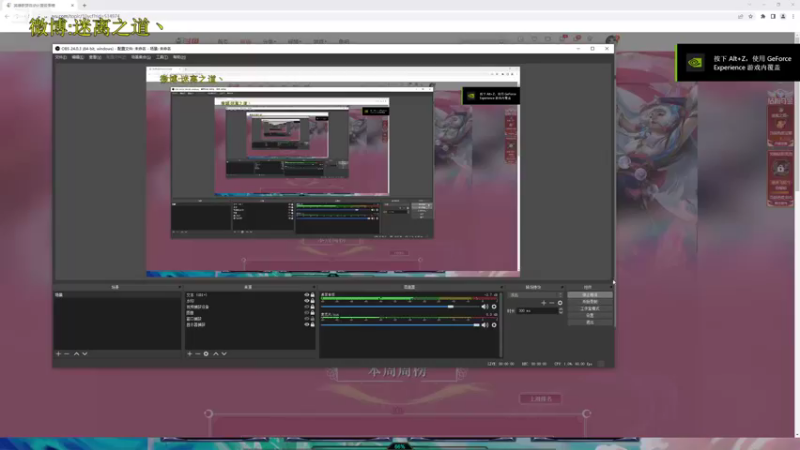Image resolution: width=800 pixels, height=450 pixels.
Task: Toggle lock on 显示器捕获 source
Action: click(313, 324)
